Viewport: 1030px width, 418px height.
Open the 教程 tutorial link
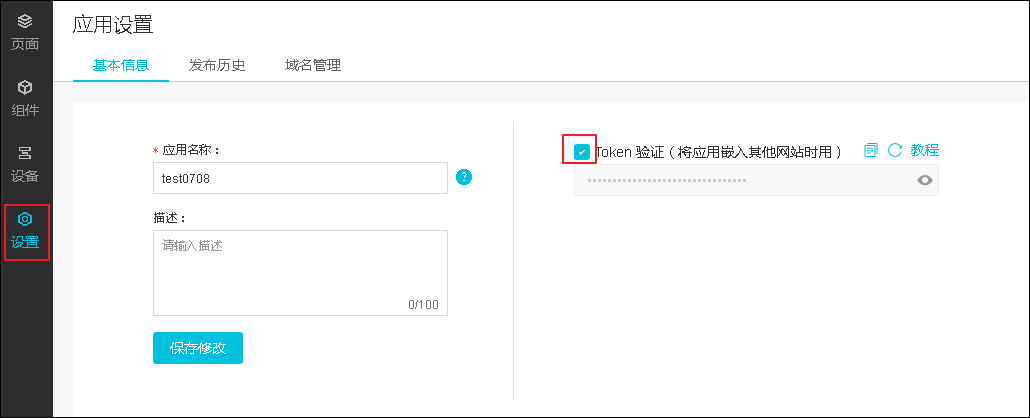[x=925, y=151]
